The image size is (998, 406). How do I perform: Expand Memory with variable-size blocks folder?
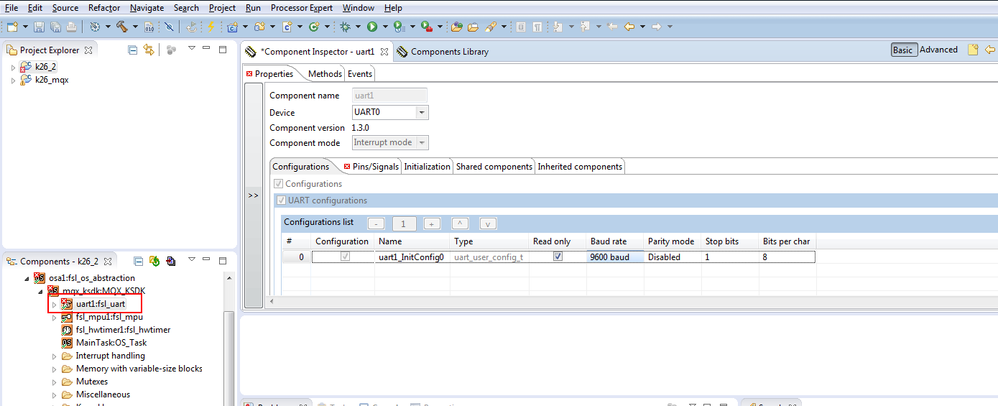point(54,369)
